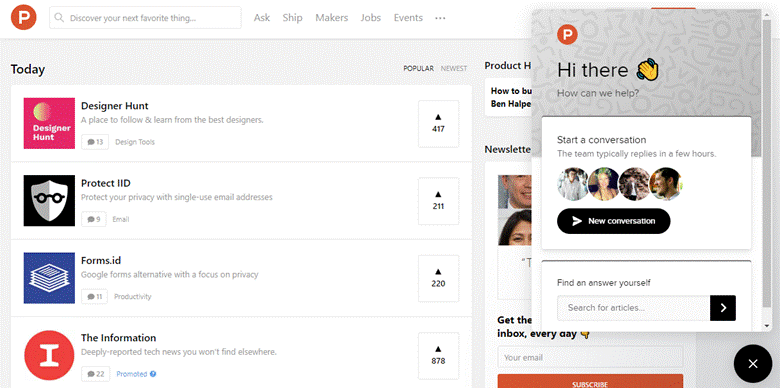Upvote Protect IID with 211 votes
This screenshot has height=388, width=780.
[x=438, y=200]
